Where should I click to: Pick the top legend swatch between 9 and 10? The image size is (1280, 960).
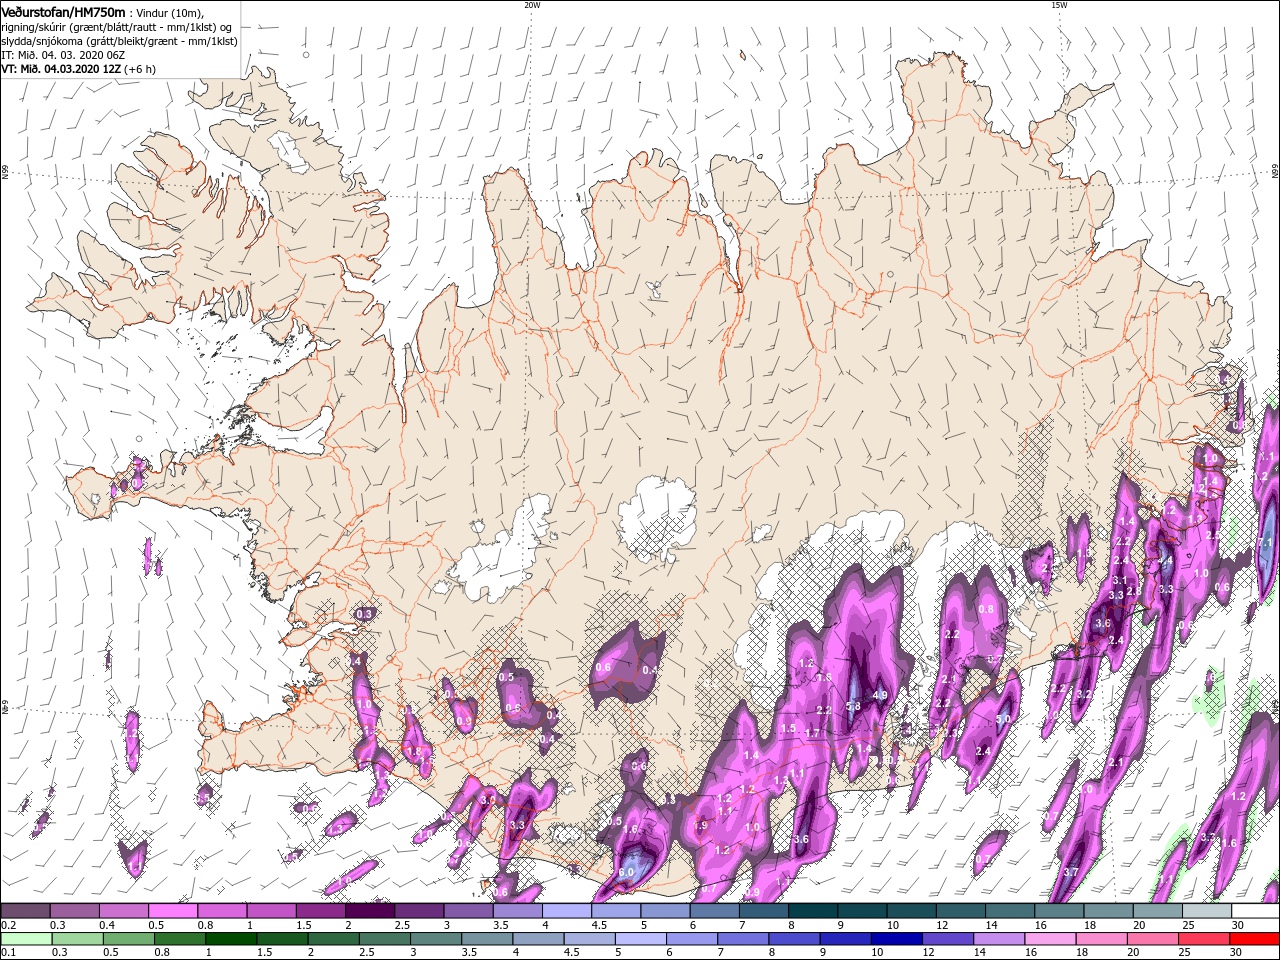[x=862, y=911]
